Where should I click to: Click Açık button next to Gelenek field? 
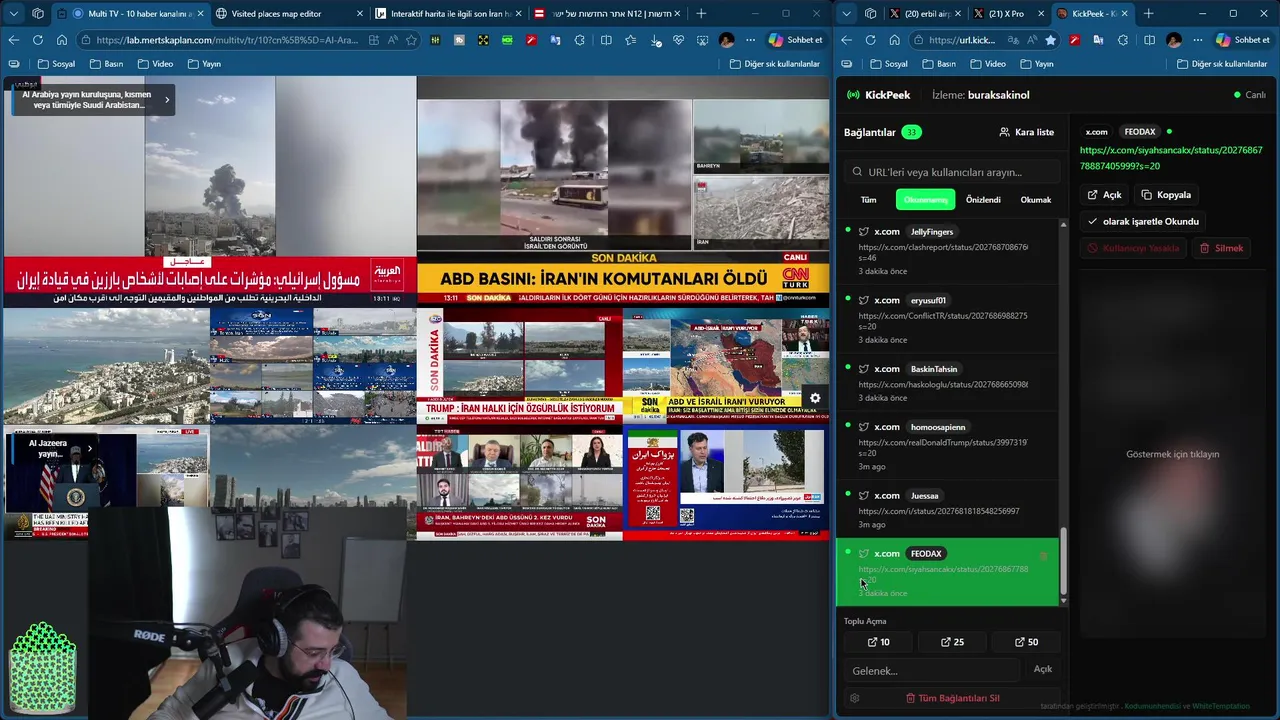pos(1042,669)
